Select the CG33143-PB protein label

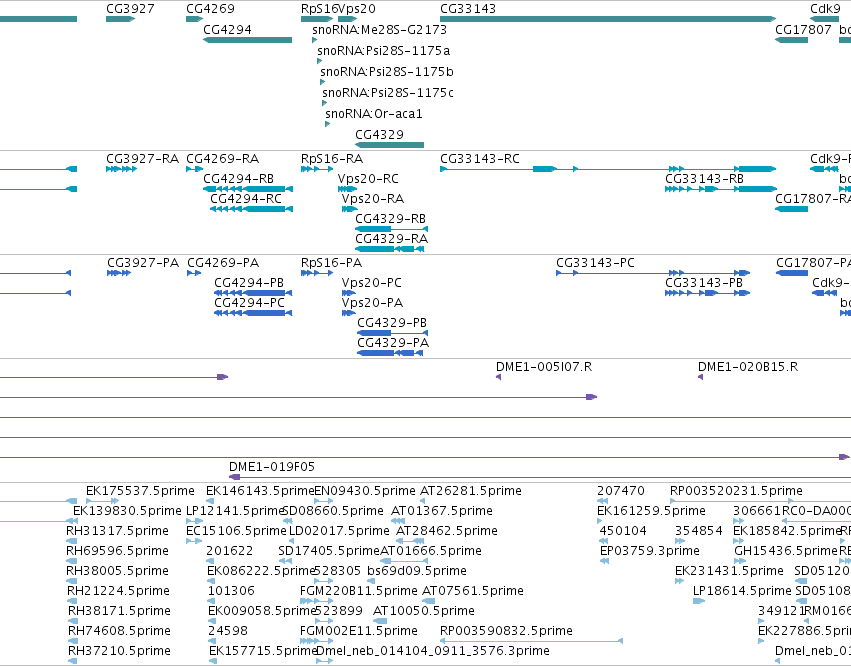[704, 283]
